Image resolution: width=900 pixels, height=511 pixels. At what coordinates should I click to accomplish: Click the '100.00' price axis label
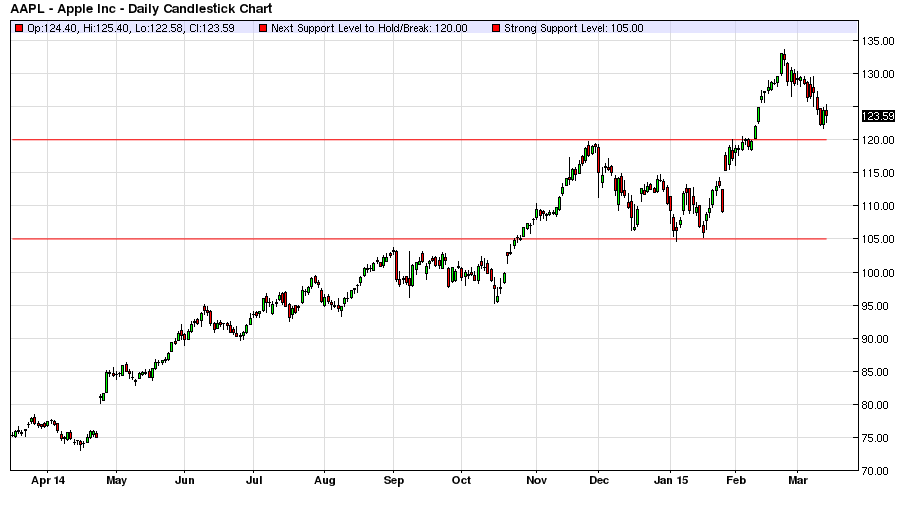[878, 273]
